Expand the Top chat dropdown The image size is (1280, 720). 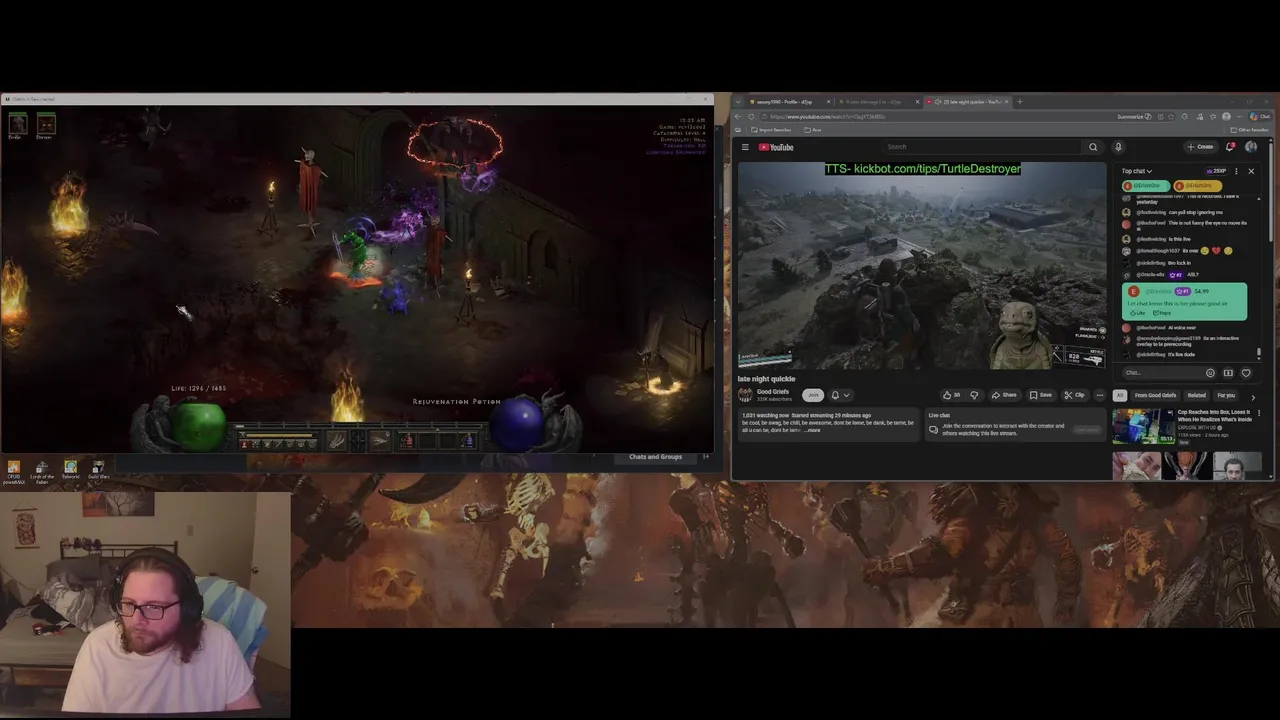1137,171
